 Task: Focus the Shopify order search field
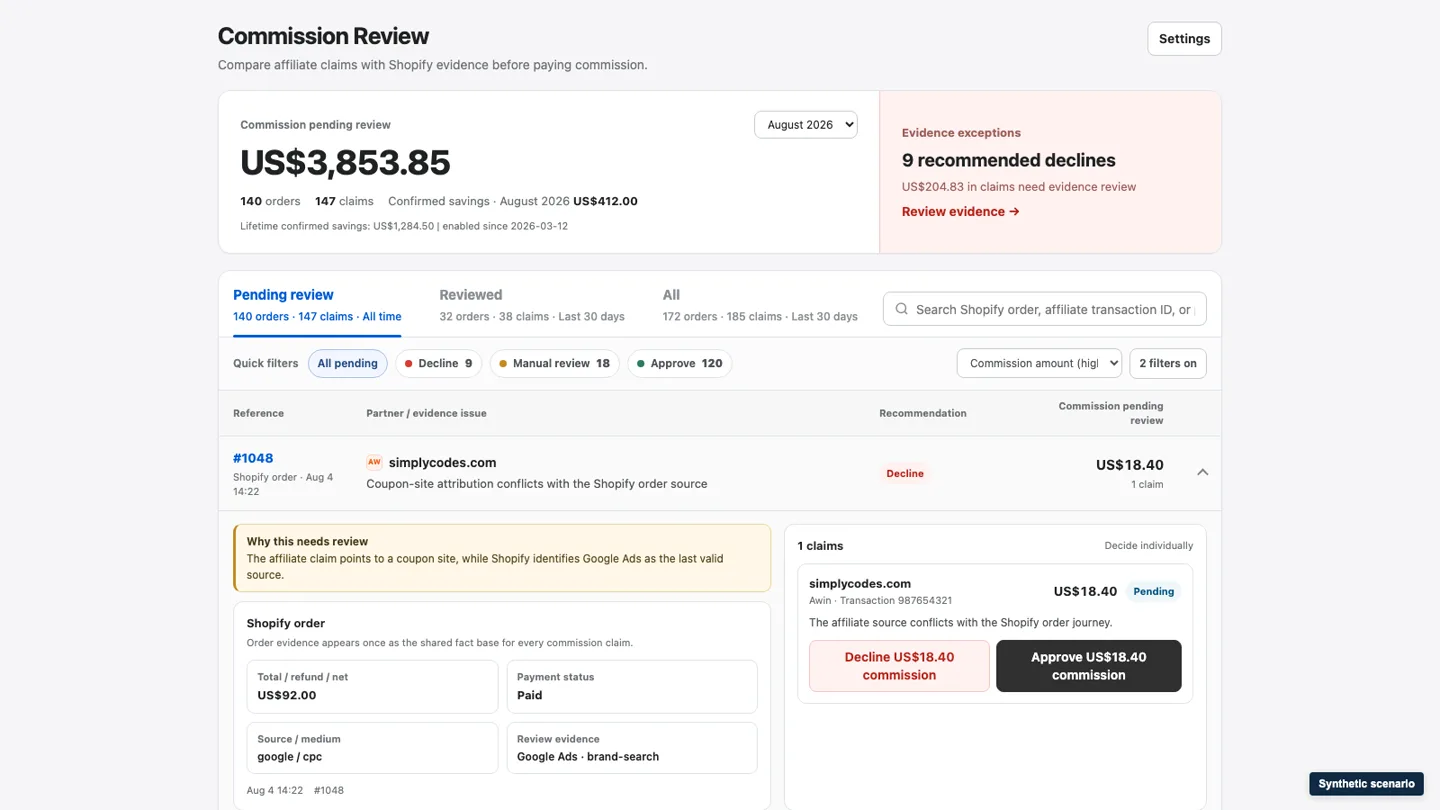[1045, 309]
